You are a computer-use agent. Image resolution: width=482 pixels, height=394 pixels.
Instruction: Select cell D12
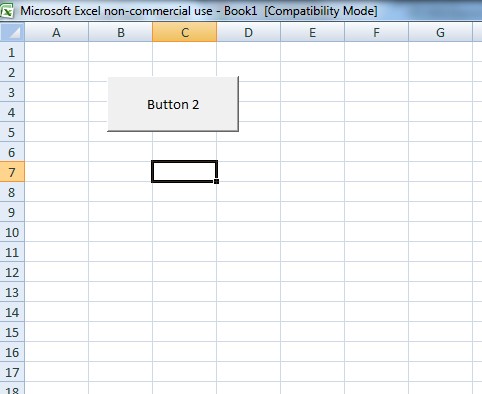(x=249, y=272)
